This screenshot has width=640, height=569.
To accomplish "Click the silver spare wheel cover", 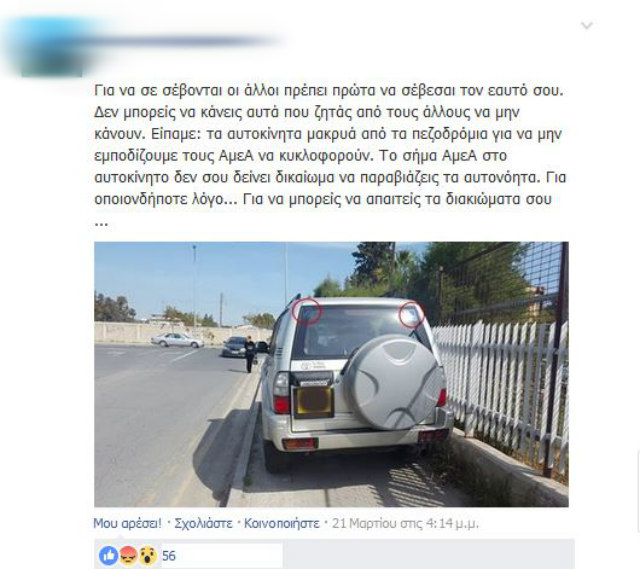I will click(x=393, y=382).
